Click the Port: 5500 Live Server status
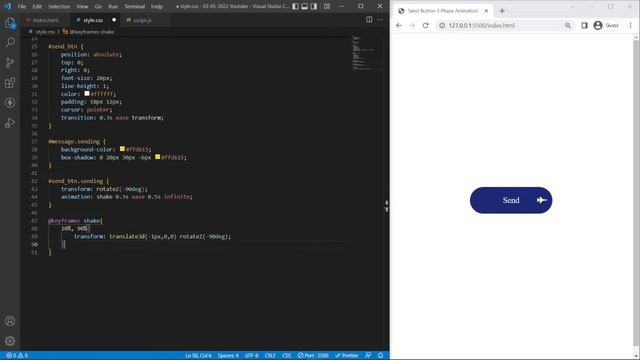This screenshot has width=640, height=360. (313, 356)
